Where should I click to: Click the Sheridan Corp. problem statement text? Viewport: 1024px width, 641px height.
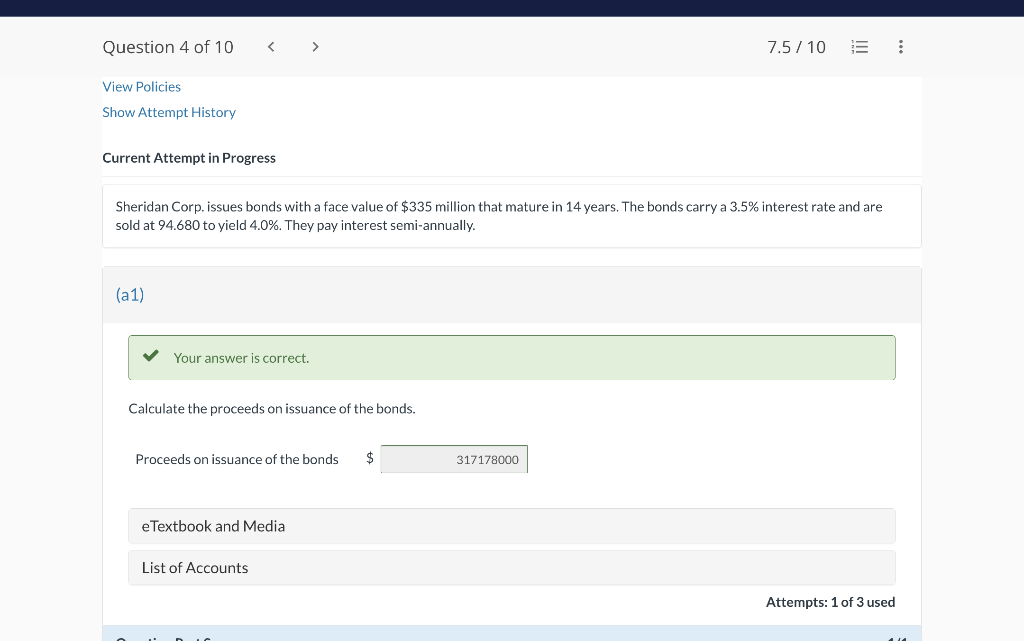tap(499, 216)
